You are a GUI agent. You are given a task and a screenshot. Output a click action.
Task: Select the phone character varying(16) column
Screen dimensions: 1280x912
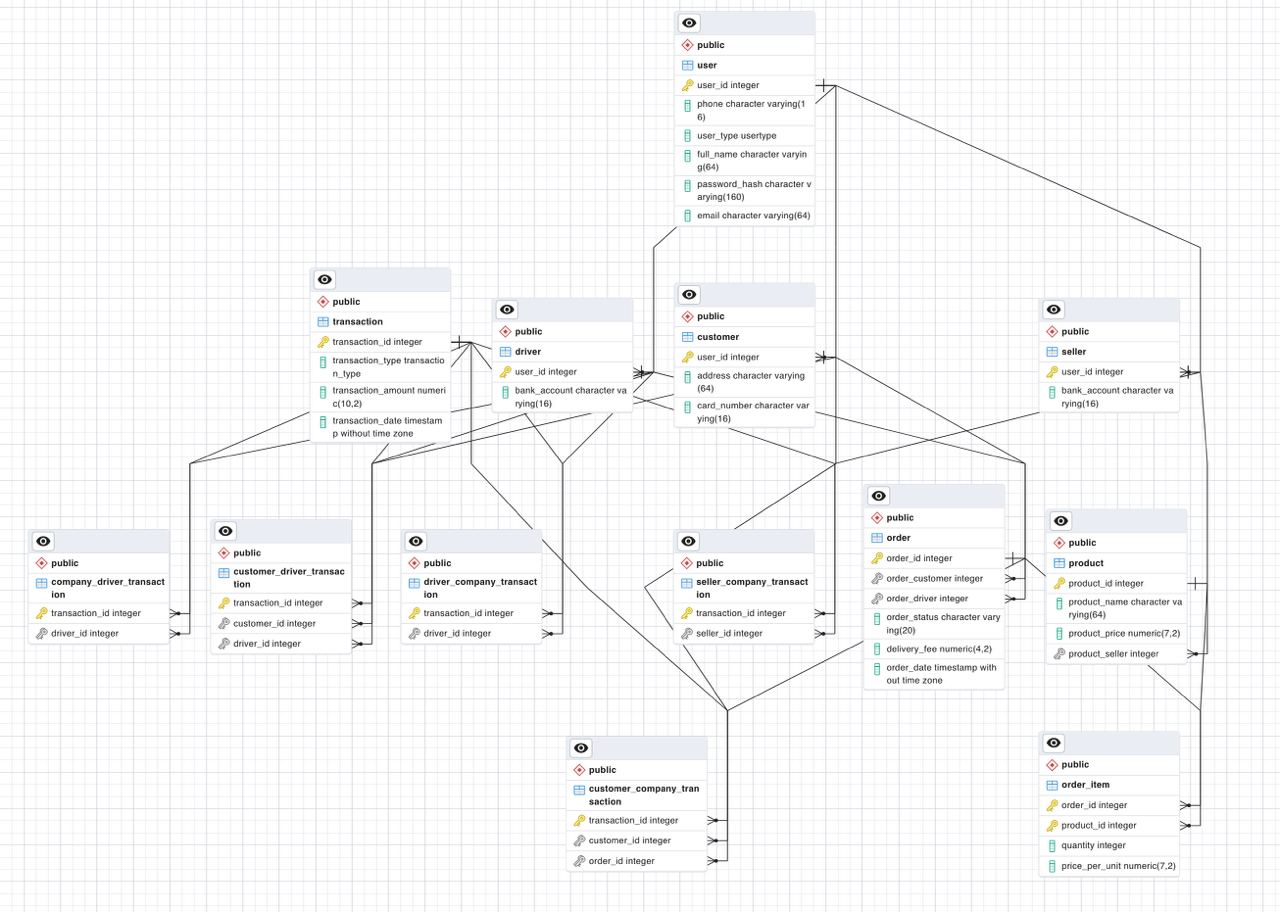point(745,110)
